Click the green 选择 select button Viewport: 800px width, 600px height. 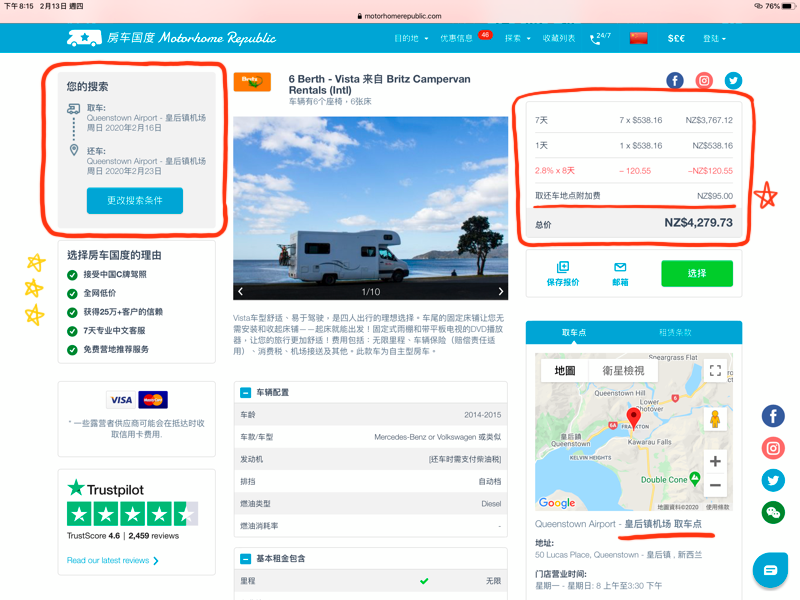(696, 273)
